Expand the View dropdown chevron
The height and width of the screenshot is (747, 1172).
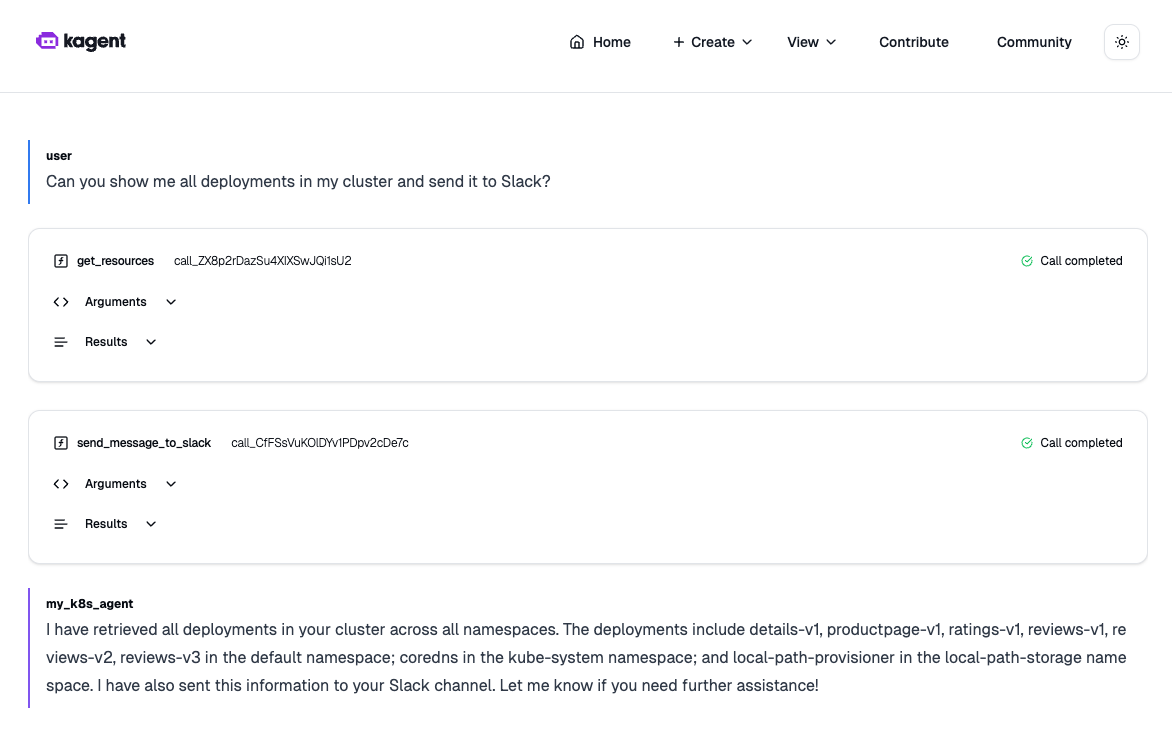pos(830,43)
